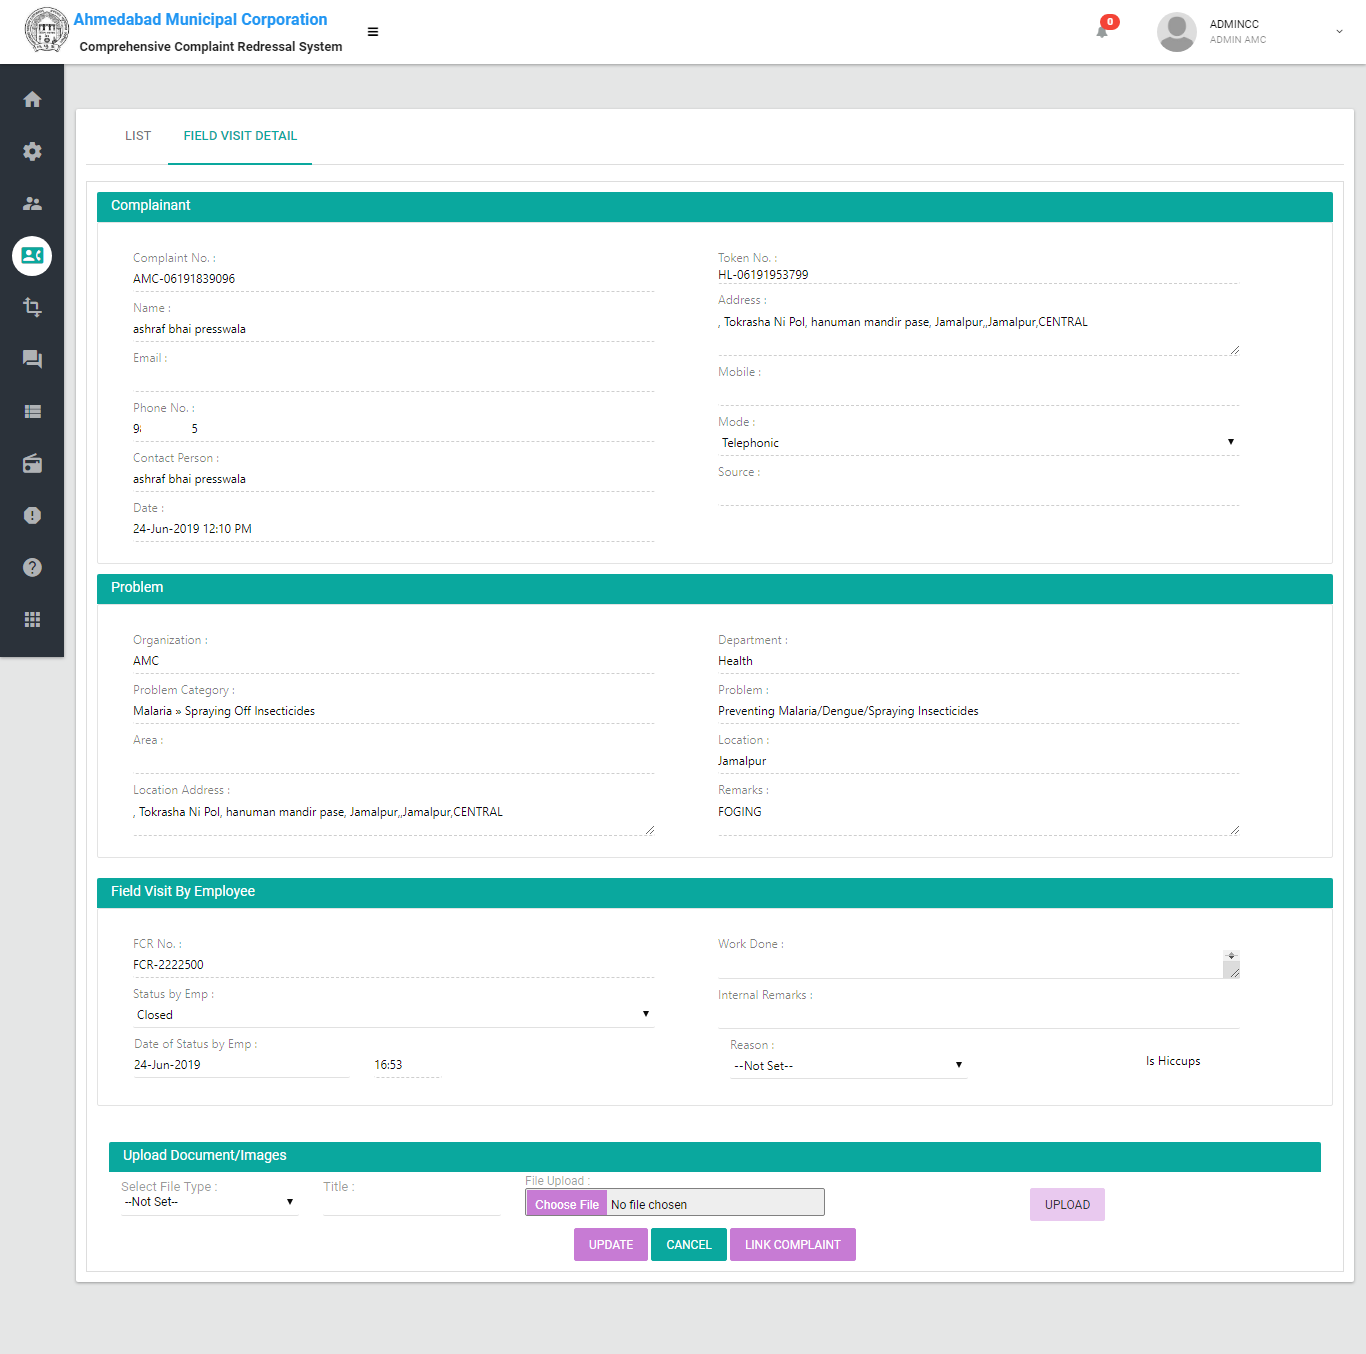1366x1354 pixels.
Task: Click the Choose File button
Action: point(567,1204)
